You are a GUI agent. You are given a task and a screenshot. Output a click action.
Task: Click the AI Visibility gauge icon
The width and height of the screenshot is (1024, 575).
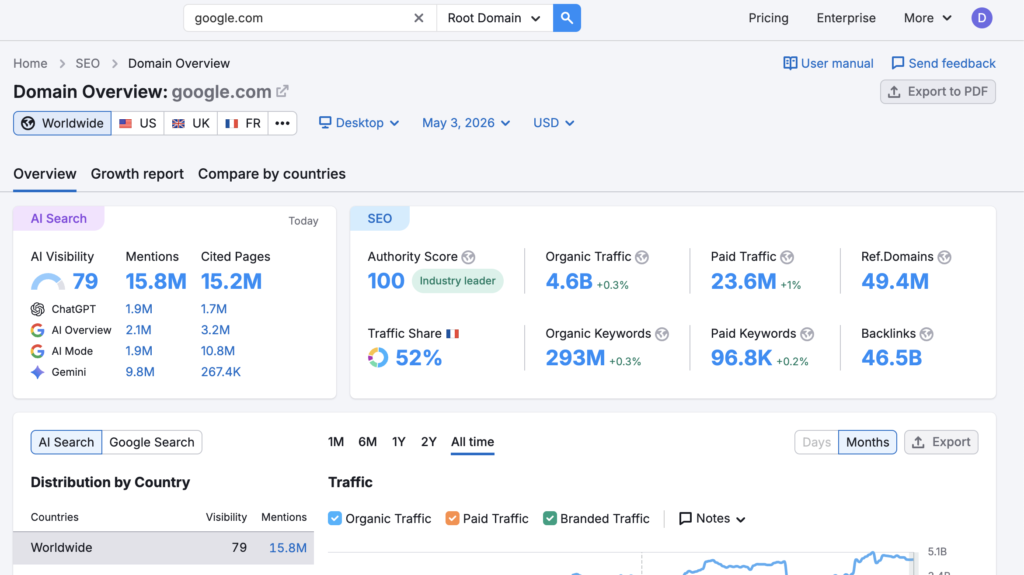point(48,282)
